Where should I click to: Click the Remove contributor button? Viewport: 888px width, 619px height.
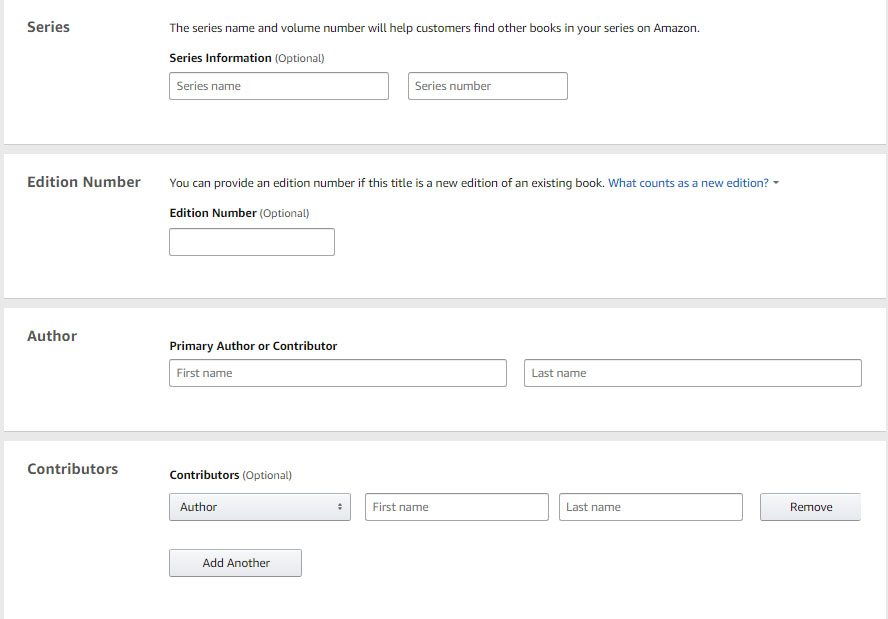(810, 507)
